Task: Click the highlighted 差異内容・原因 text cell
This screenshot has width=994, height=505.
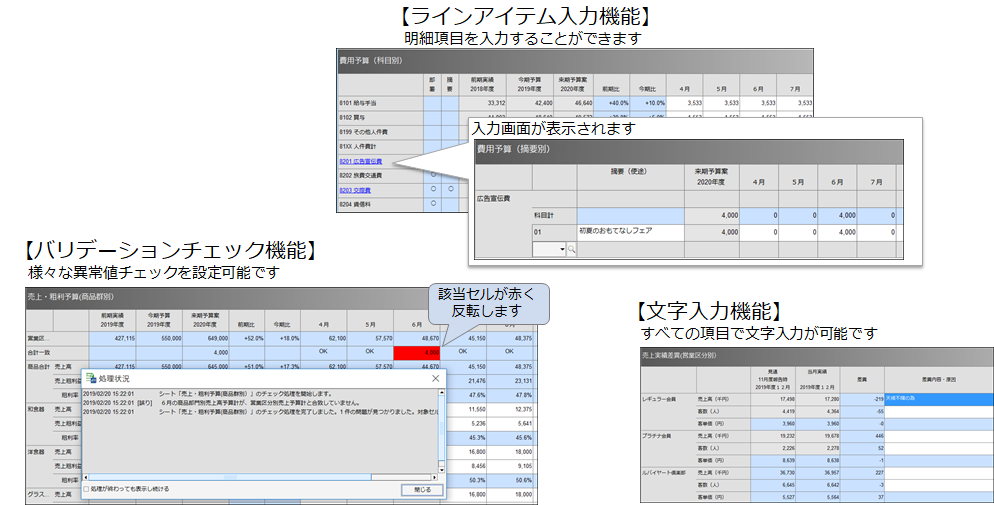Action: tap(939, 399)
